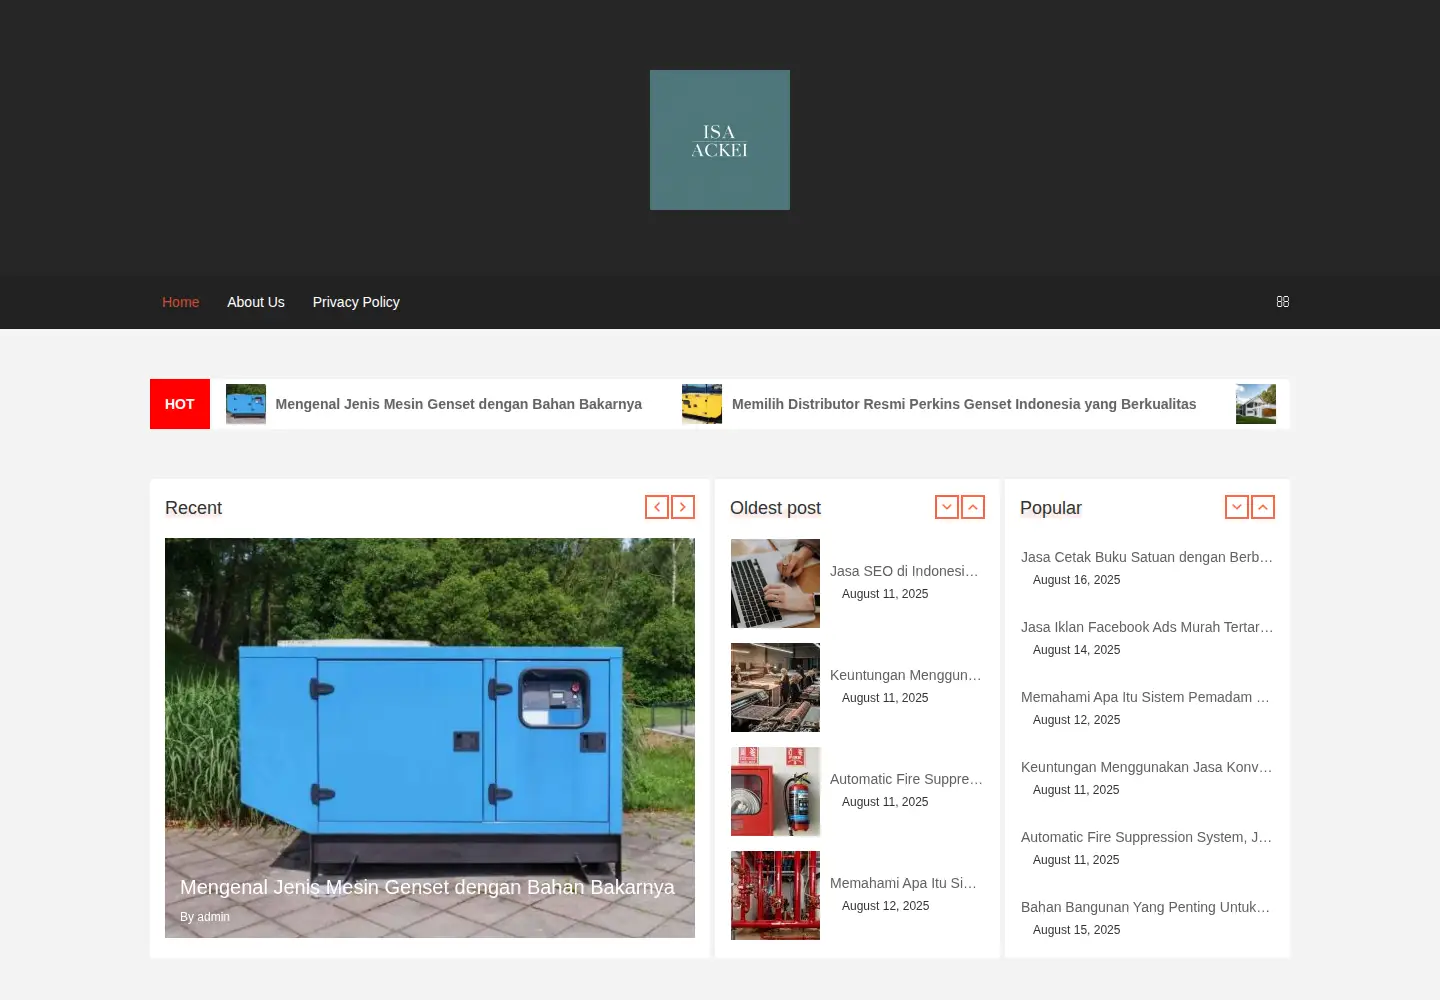Open conveyor factory thumbnail in Oldest post
This screenshot has width=1440, height=1000.
[x=776, y=688]
